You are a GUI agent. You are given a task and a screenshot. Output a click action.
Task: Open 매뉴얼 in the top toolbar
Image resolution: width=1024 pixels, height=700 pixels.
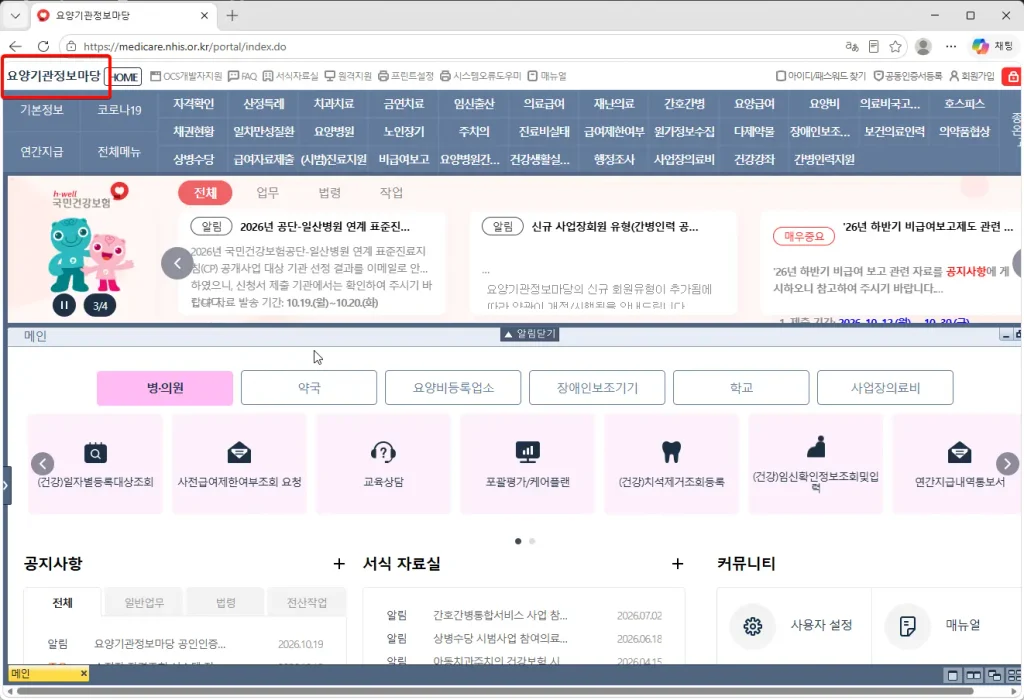(x=547, y=76)
